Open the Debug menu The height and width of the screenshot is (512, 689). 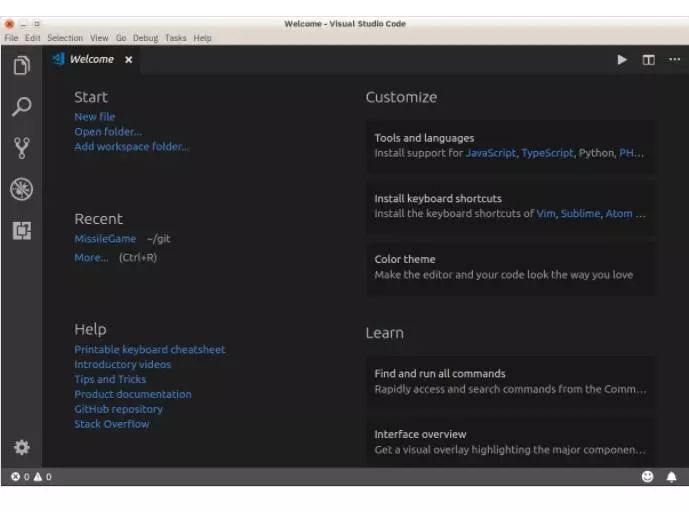(145, 38)
